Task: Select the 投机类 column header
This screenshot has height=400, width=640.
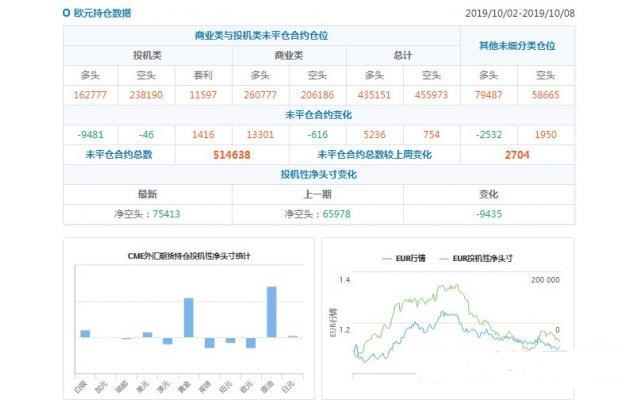Action: pyautogui.click(x=148, y=55)
